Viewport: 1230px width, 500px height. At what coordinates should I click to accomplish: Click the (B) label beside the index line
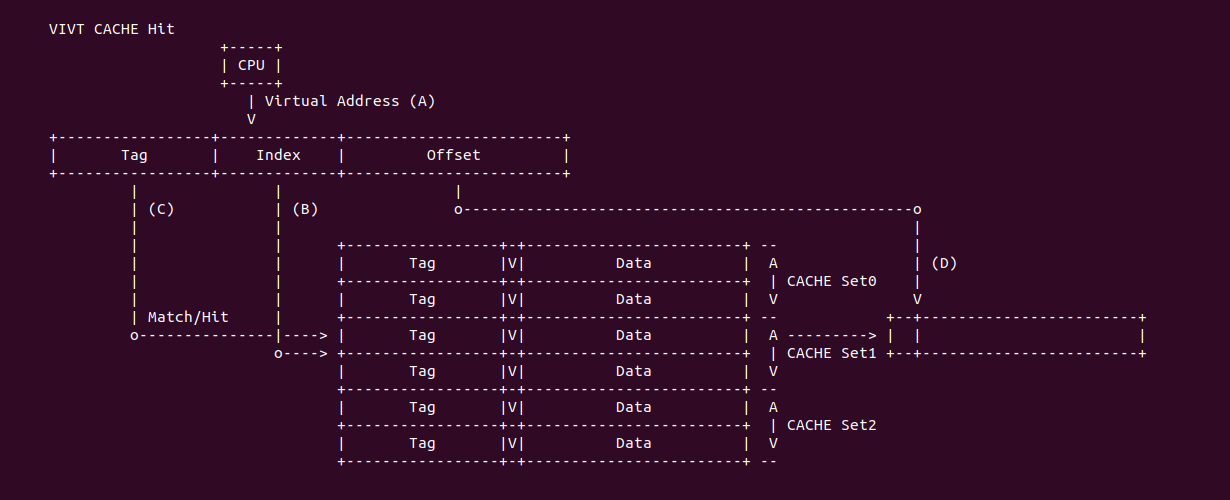pos(305,209)
